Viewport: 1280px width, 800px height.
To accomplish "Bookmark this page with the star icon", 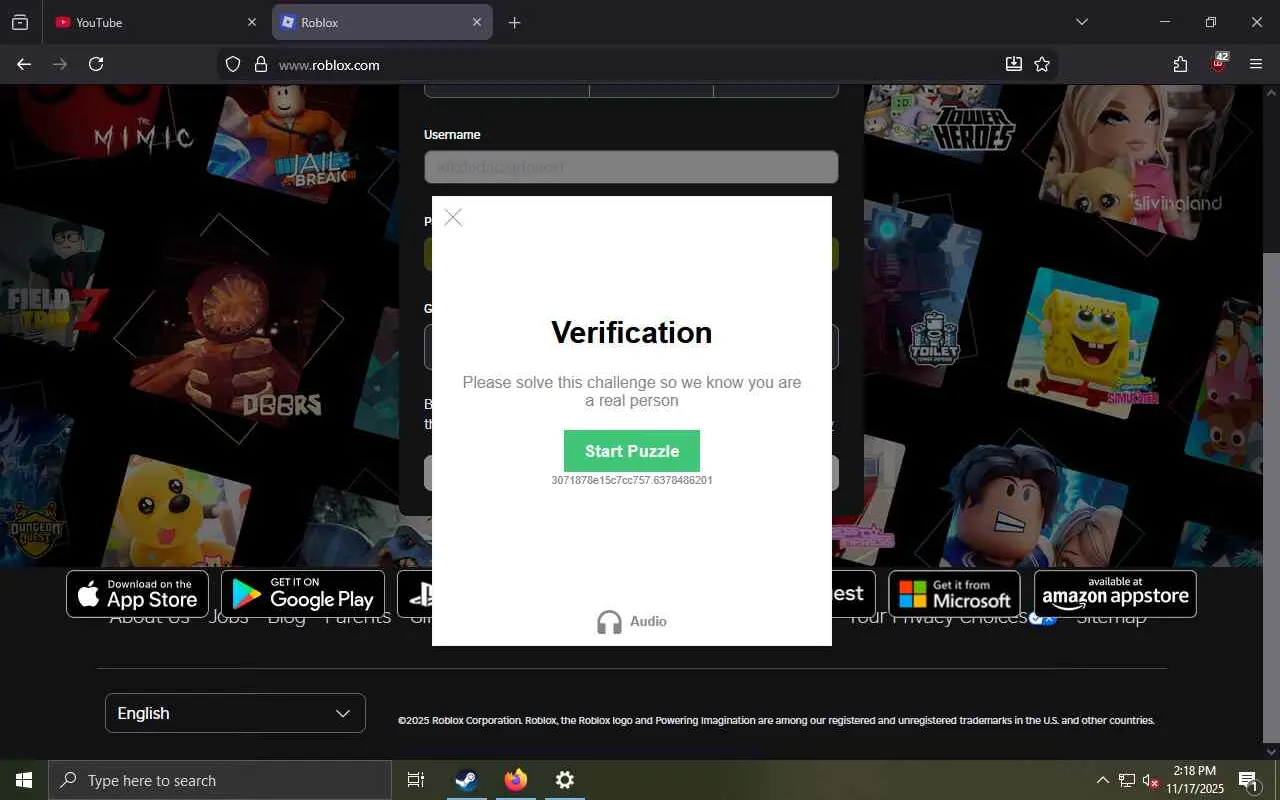I will [1042, 65].
